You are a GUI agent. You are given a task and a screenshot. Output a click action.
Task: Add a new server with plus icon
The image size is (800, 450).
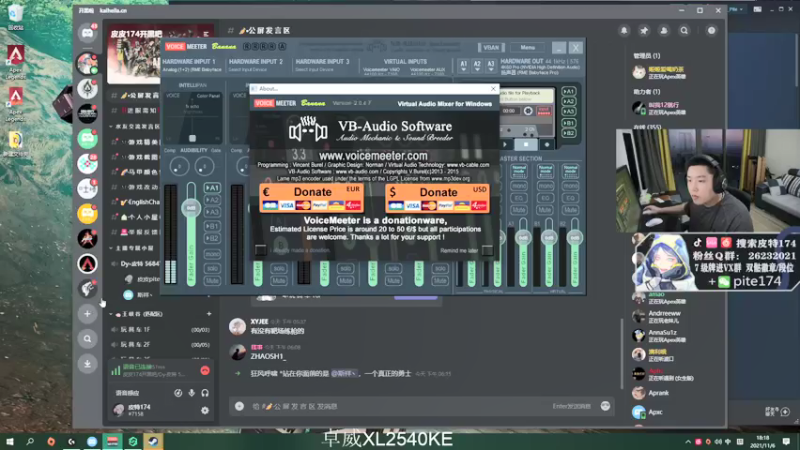[x=87, y=314]
